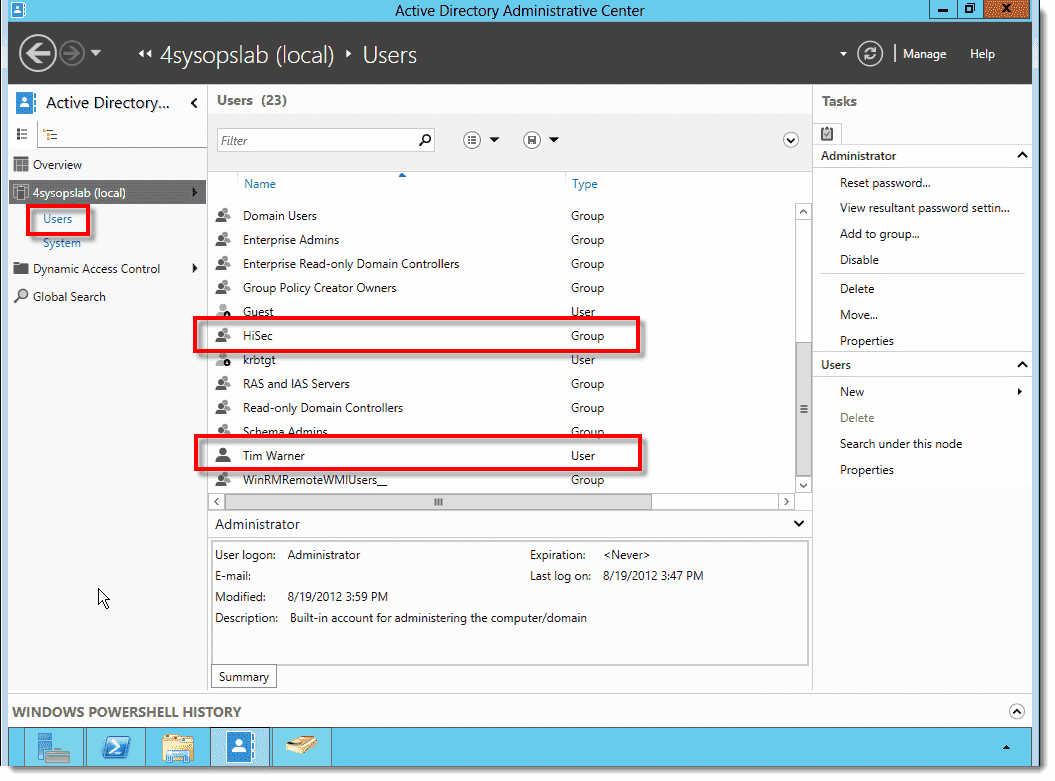Collapse the Administrator preview pane
Image resolution: width=1055 pixels, height=781 pixels.
[799, 523]
